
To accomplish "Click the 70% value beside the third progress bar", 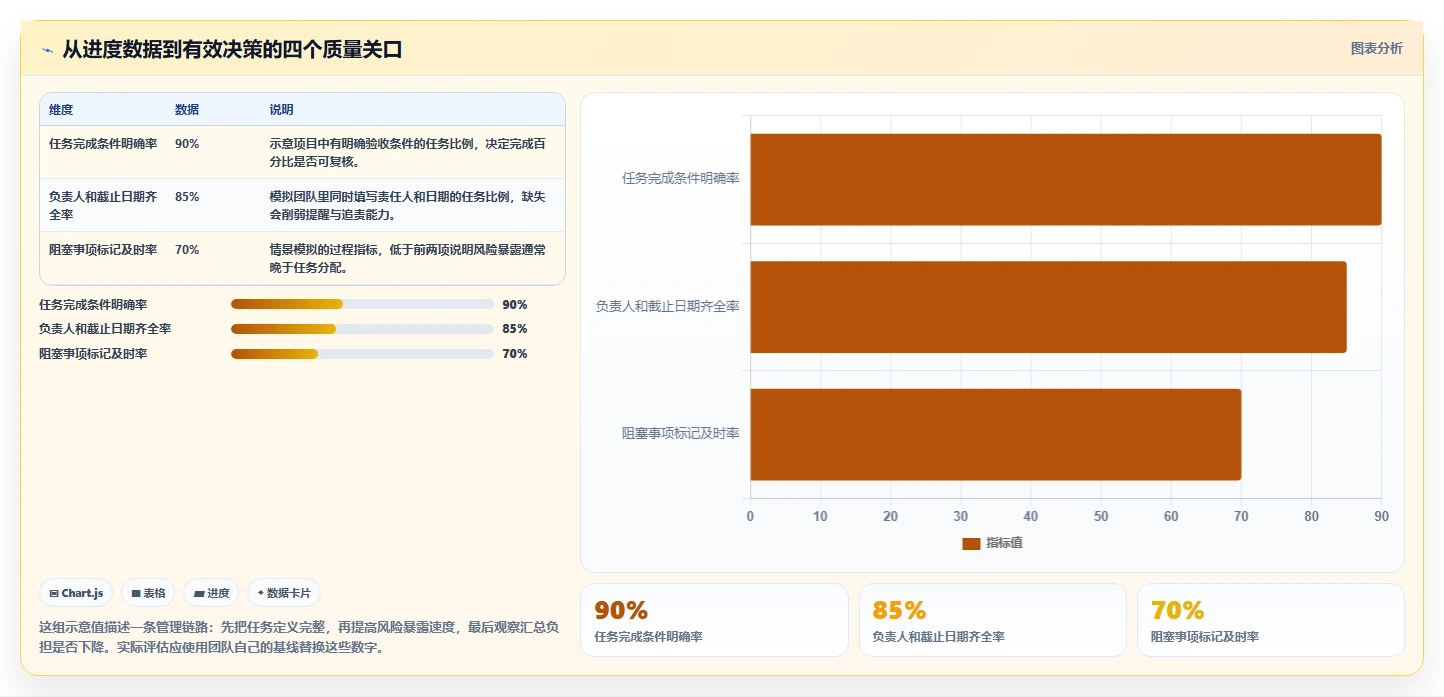I will coord(515,354).
